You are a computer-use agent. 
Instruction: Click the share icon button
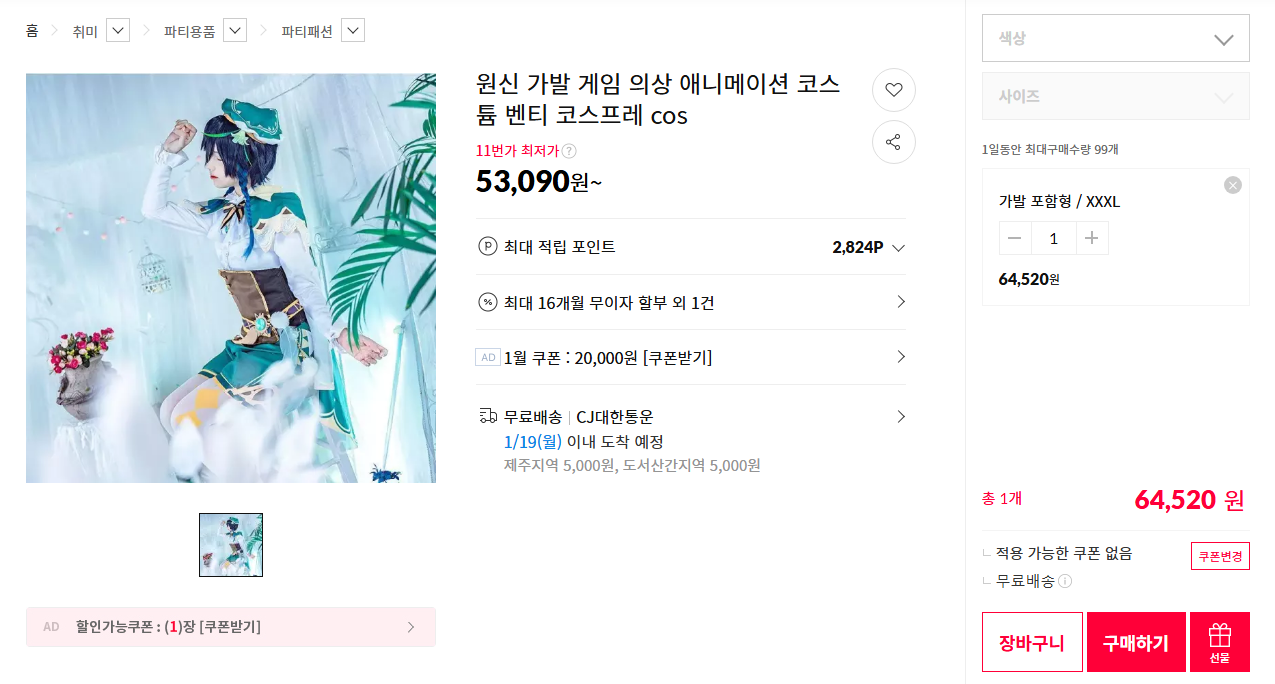pos(894,142)
